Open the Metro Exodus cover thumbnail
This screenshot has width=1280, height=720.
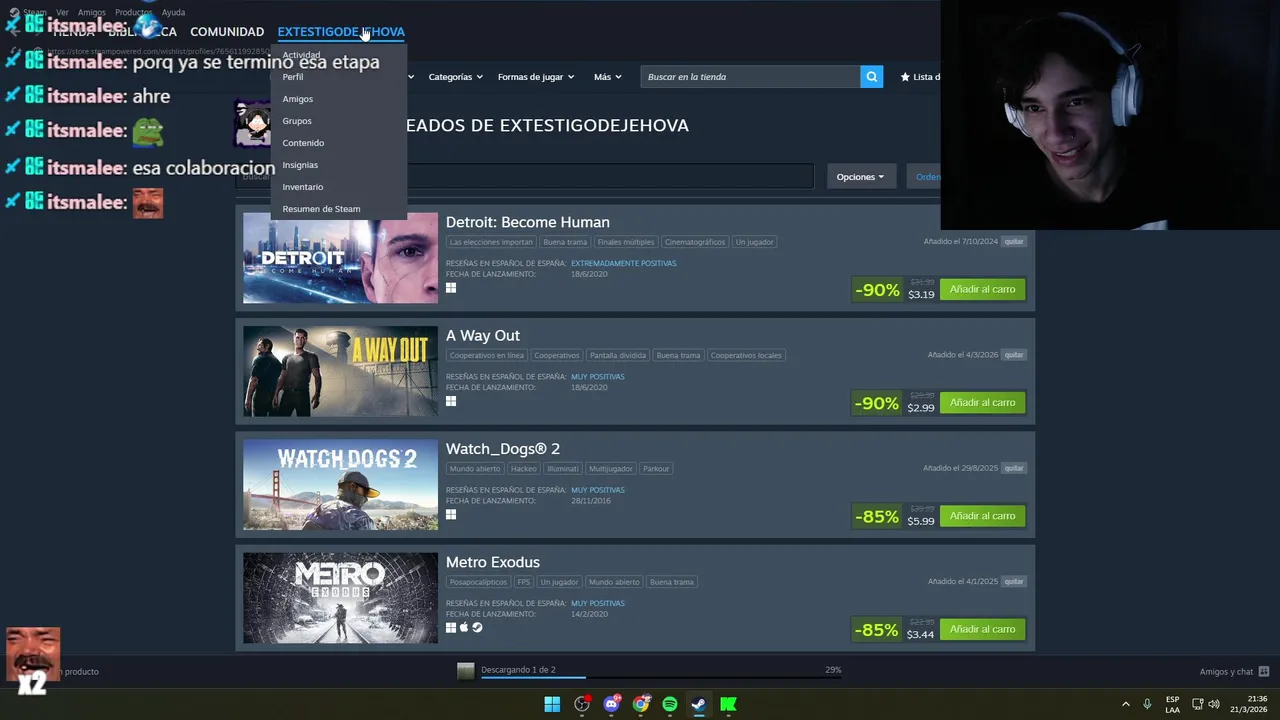(340, 598)
